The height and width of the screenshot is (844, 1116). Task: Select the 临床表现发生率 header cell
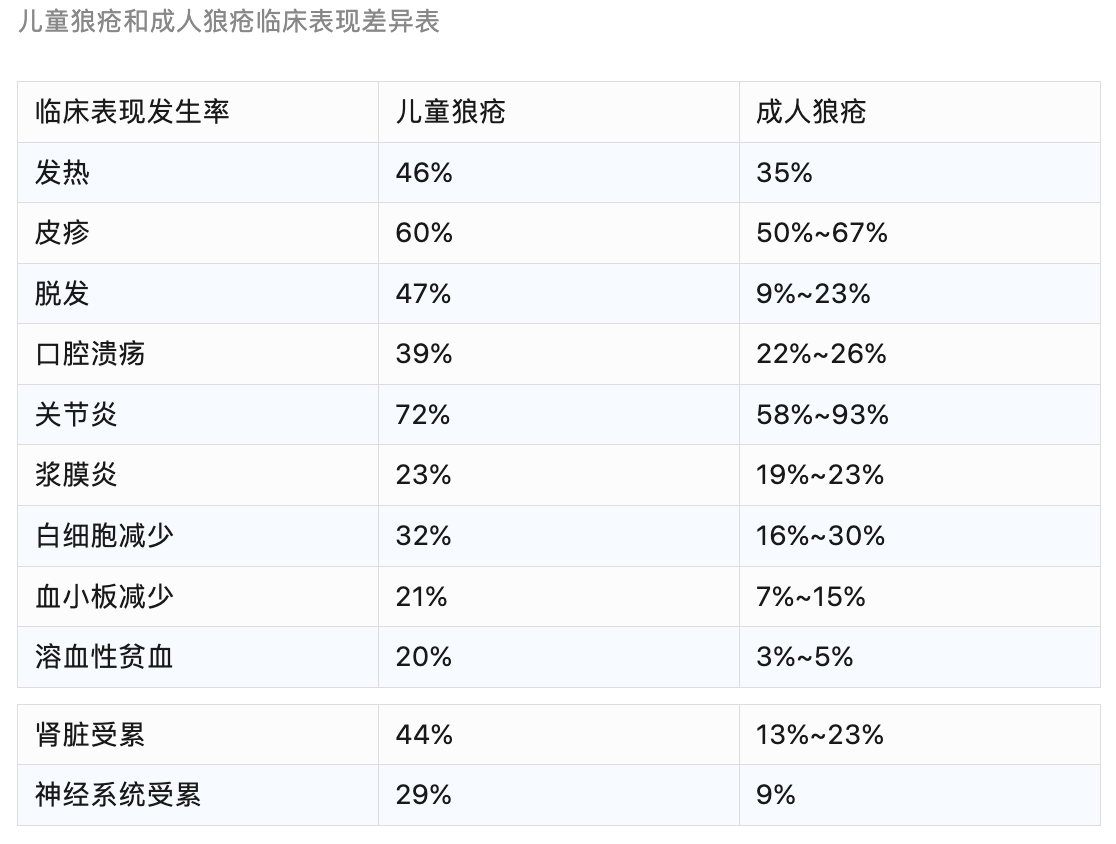[132, 112]
